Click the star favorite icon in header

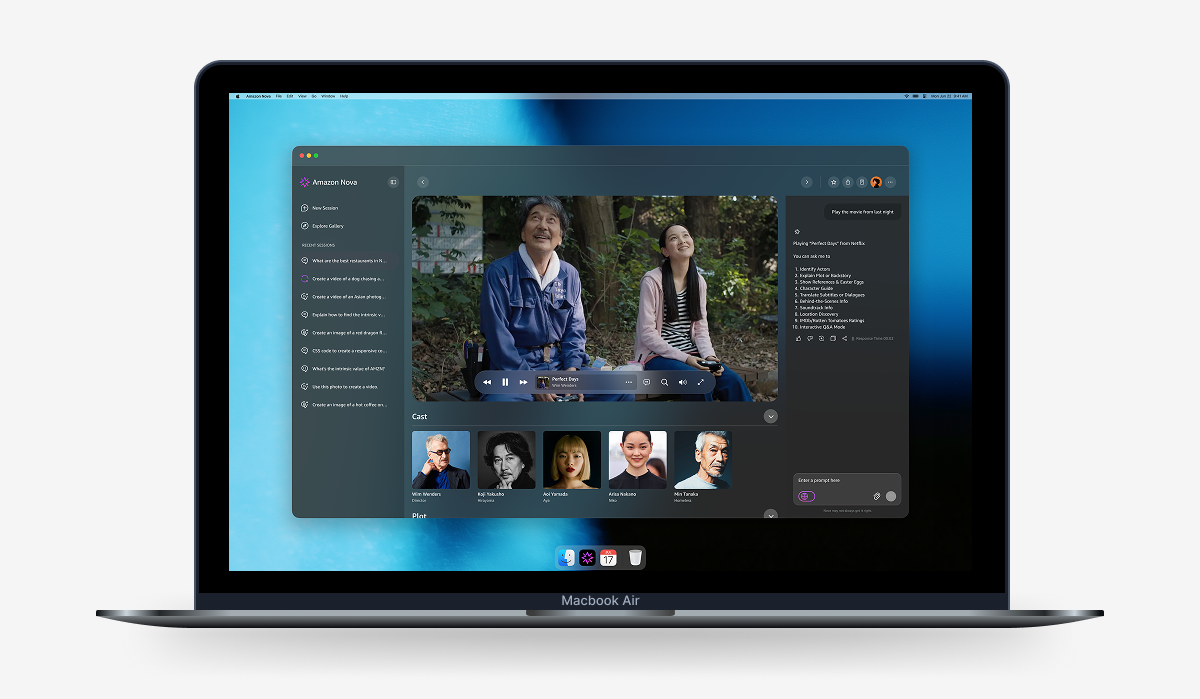tap(834, 182)
